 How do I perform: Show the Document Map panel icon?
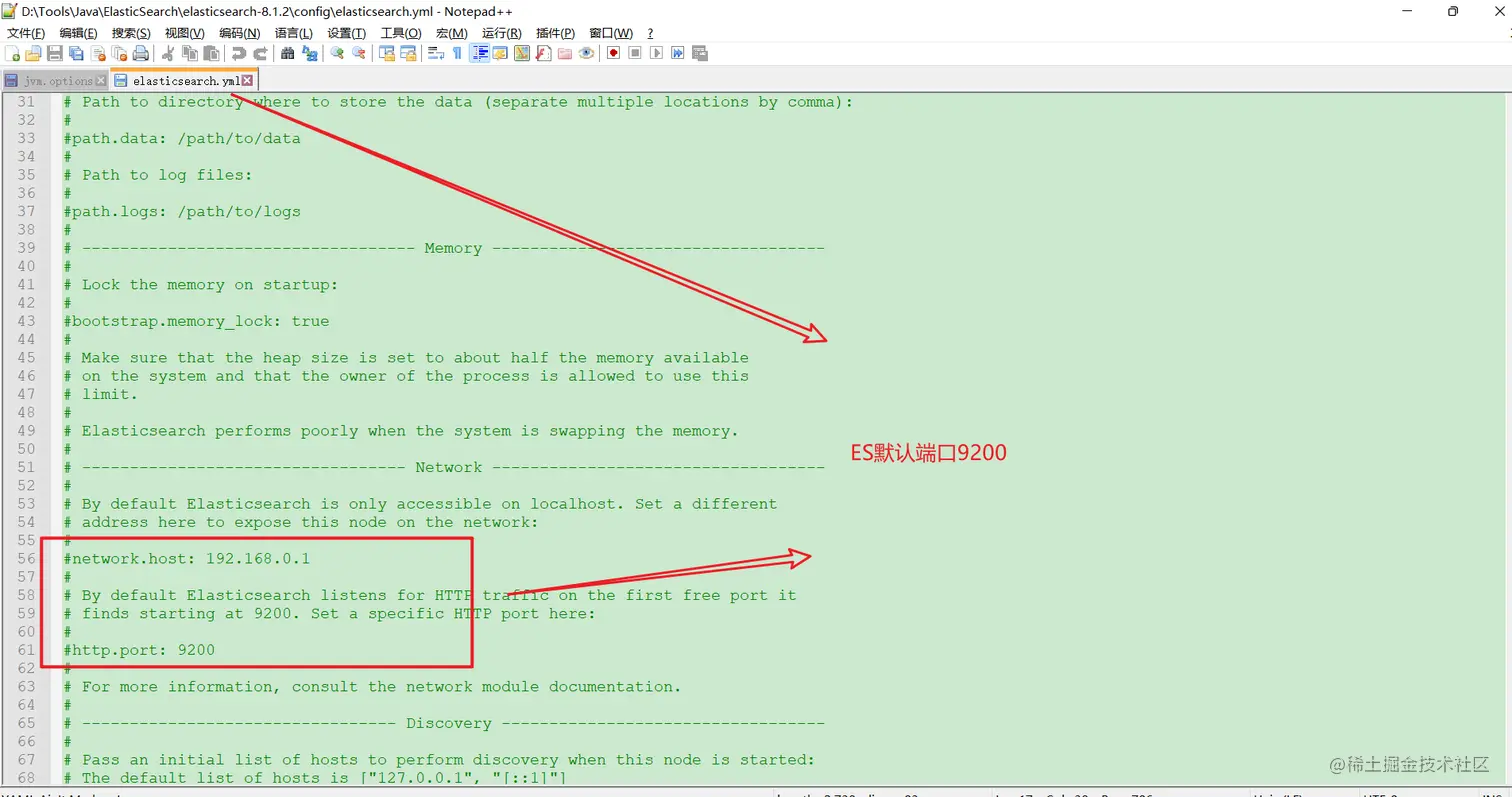(x=522, y=53)
